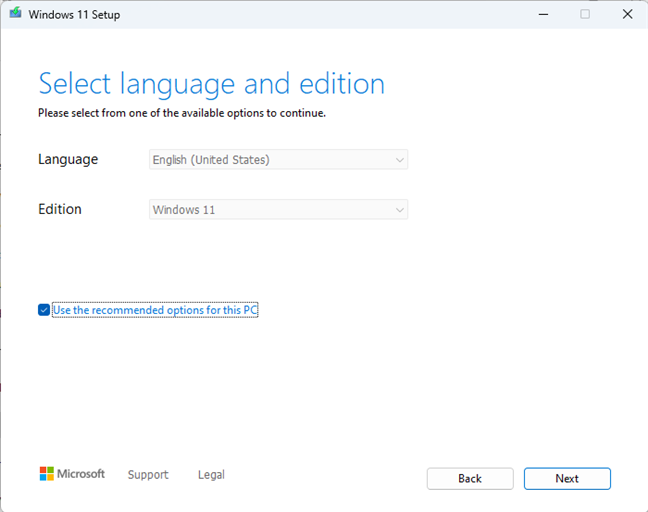Maximize the Setup window

coord(585,14)
